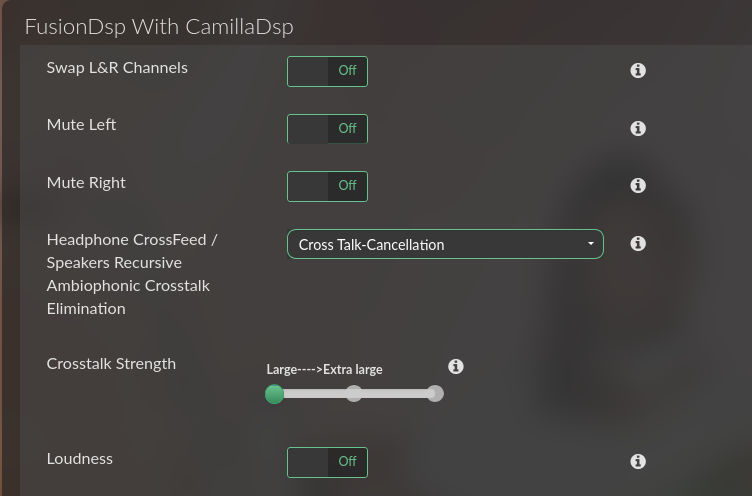Toggle Swap L&R Channels switch
The height and width of the screenshot is (496, 752).
[328, 71]
